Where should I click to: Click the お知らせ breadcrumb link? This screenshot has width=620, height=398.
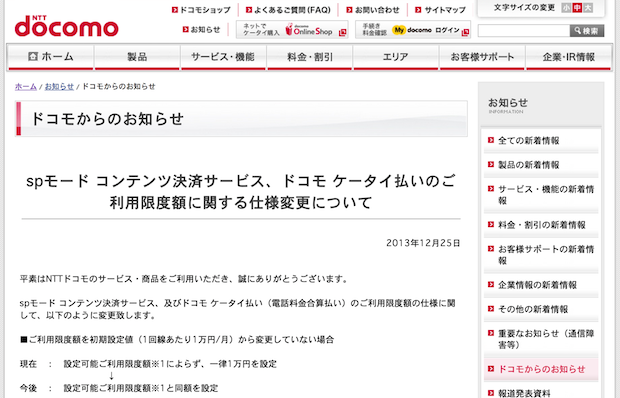[59, 86]
